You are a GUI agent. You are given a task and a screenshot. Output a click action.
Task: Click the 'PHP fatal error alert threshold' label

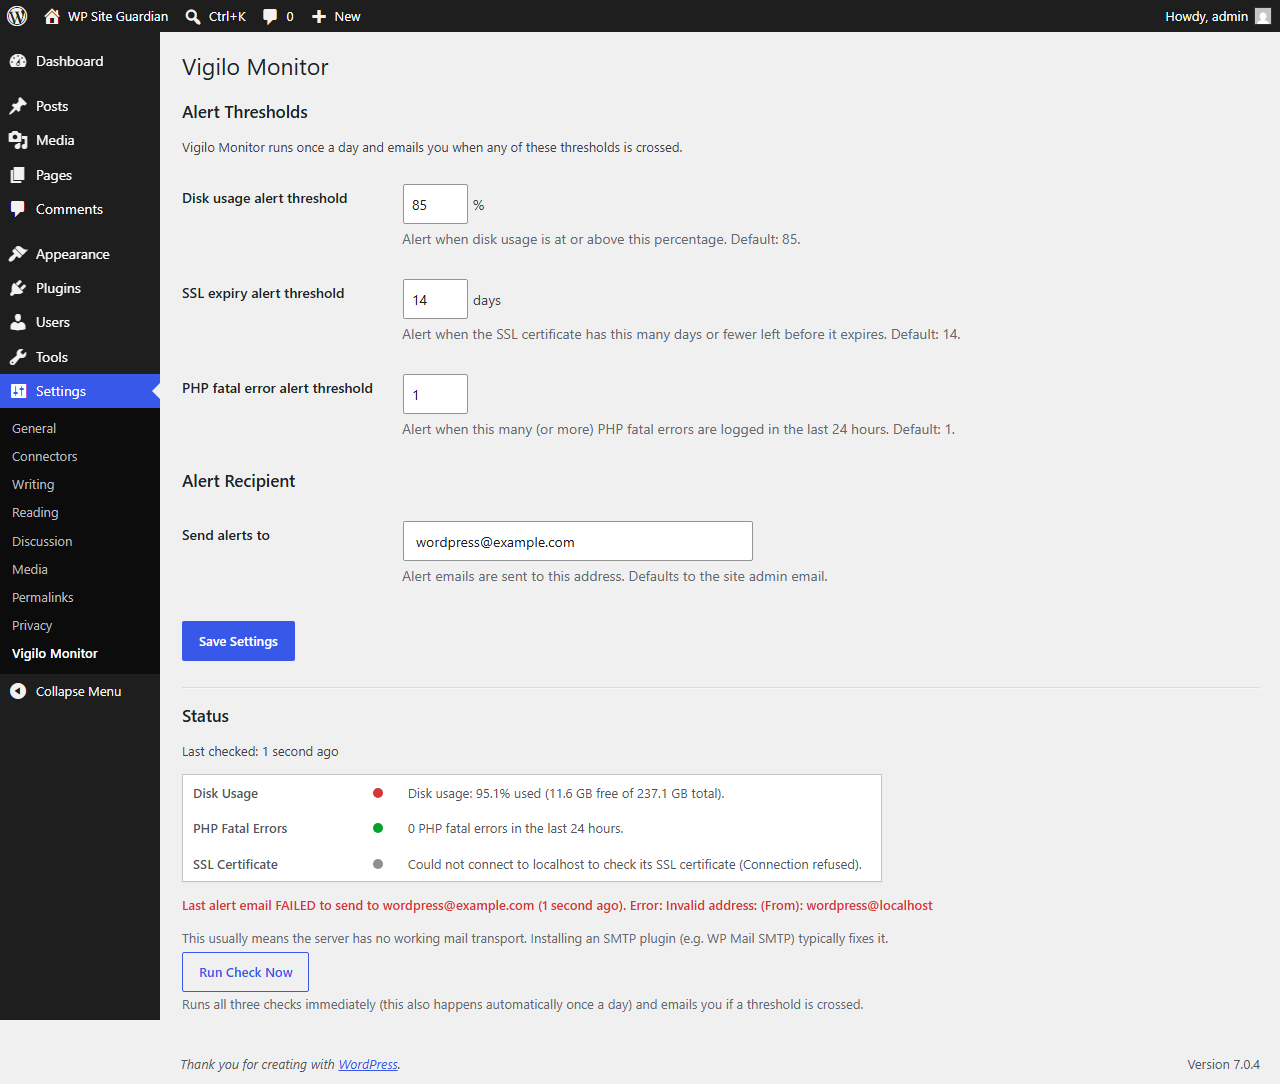(x=277, y=388)
